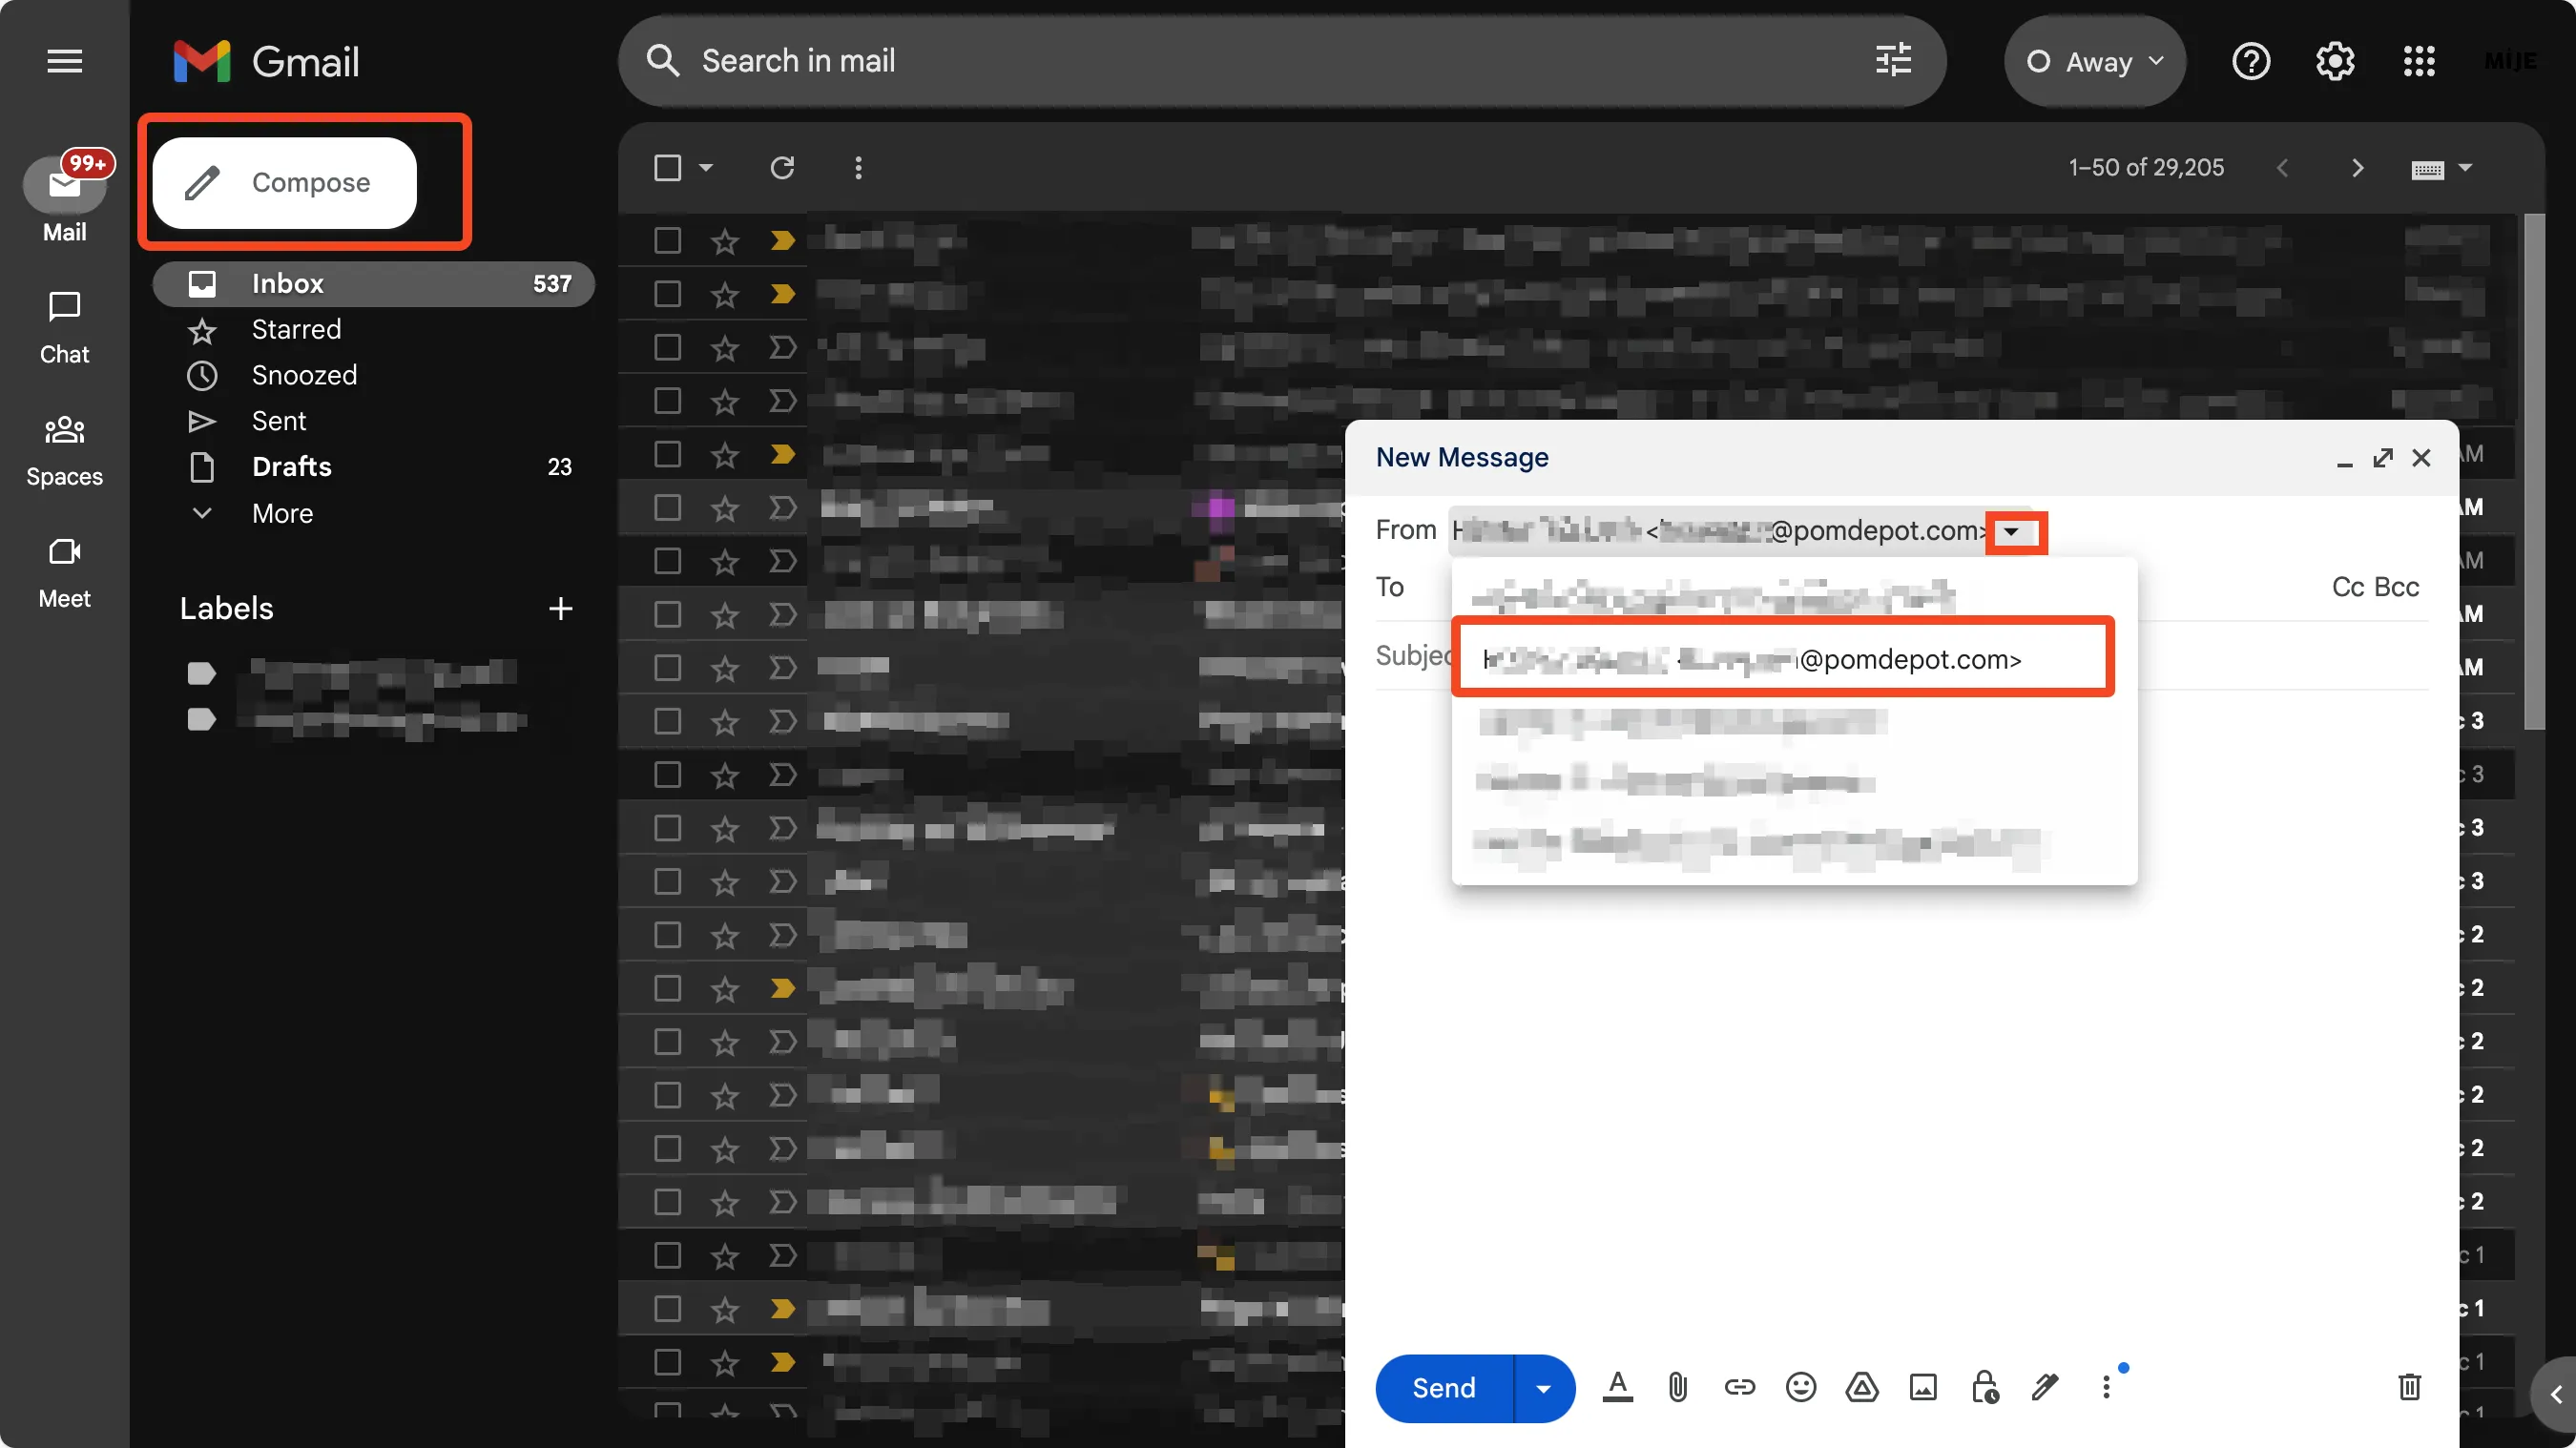
Task: Check the second email row checkbox
Action: pos(667,294)
